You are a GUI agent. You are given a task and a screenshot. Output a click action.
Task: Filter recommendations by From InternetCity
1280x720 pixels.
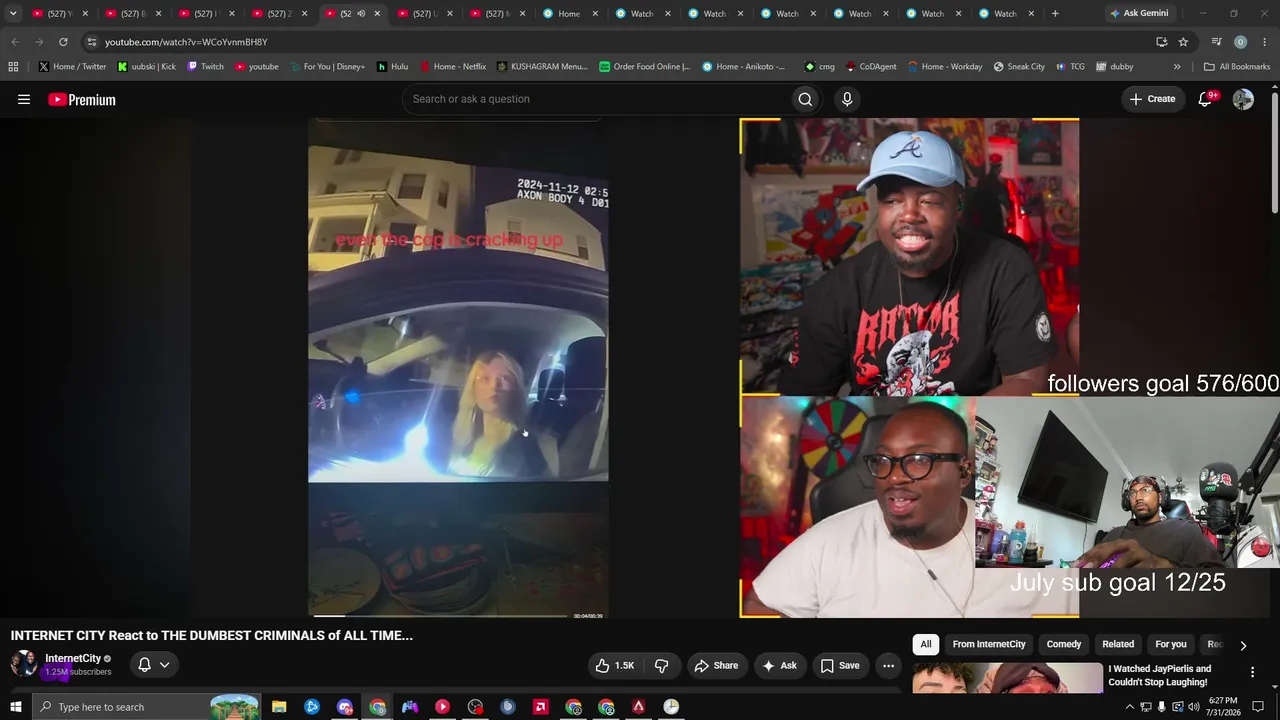pyautogui.click(x=989, y=645)
